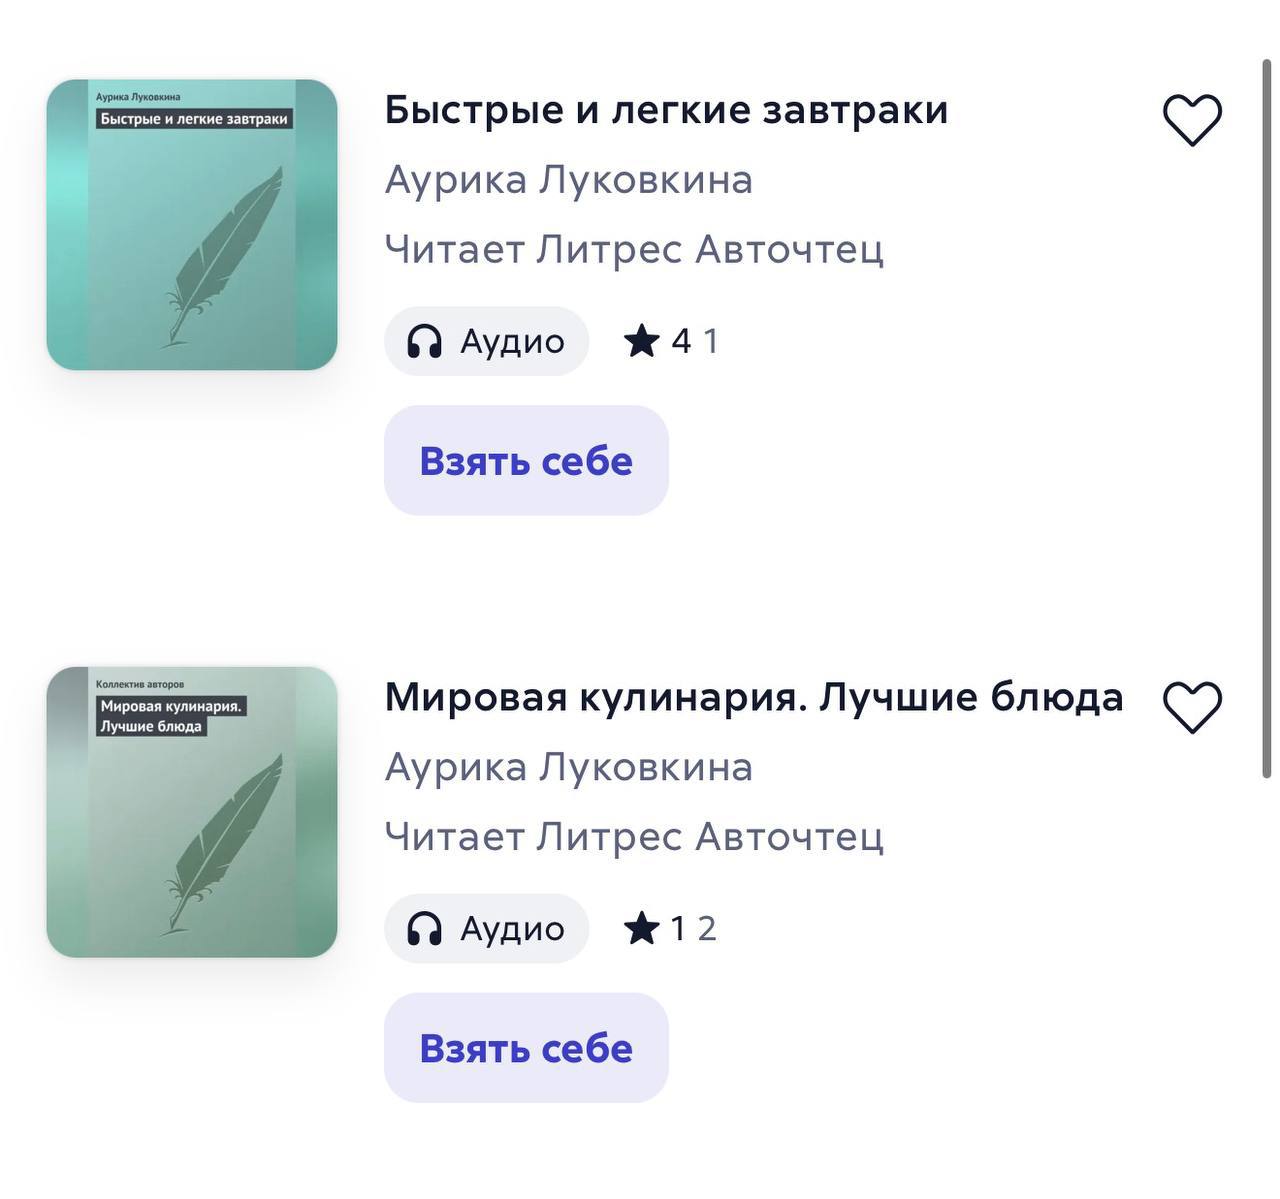This screenshot has height=1199, width=1280.
Task: Open title link "Мировая кулинария. Лучшие блюда"
Action: pos(754,697)
